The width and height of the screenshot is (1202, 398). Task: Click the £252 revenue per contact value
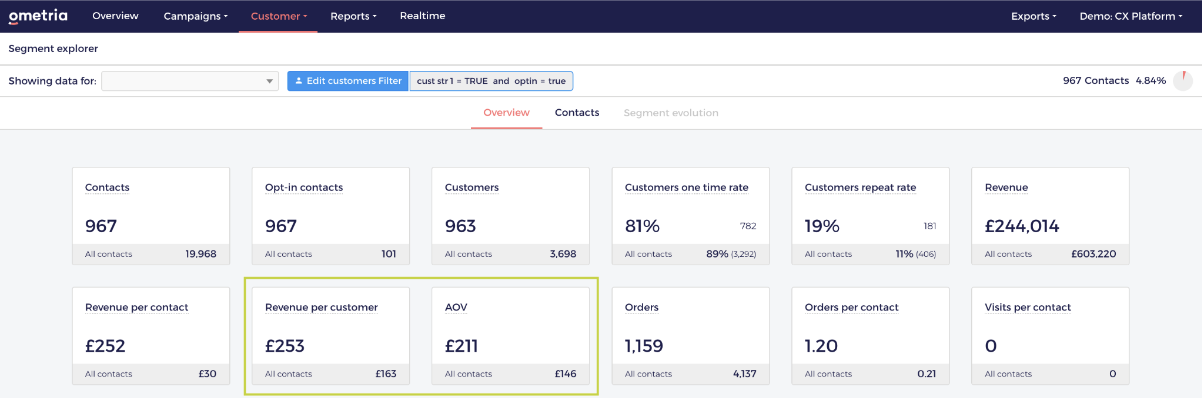[x=105, y=346]
